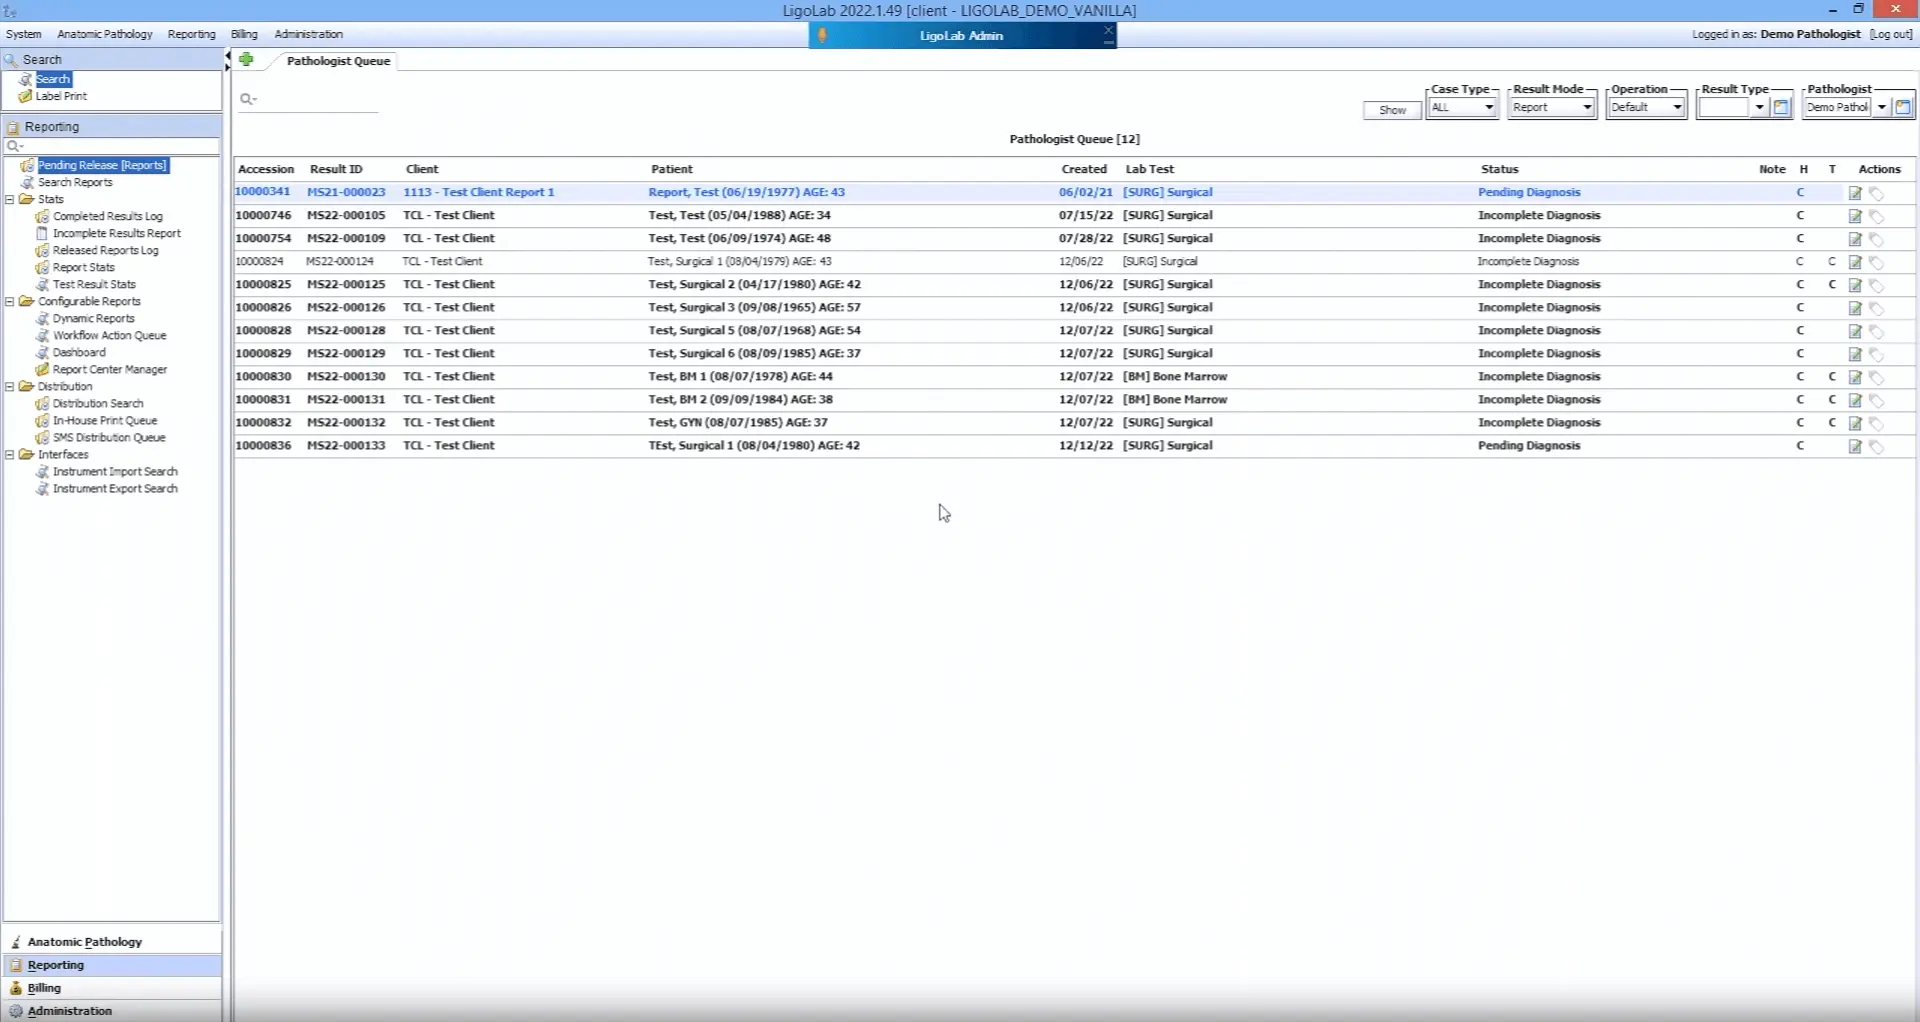
Task: Open the Result Type picker window icon
Action: point(1783,106)
